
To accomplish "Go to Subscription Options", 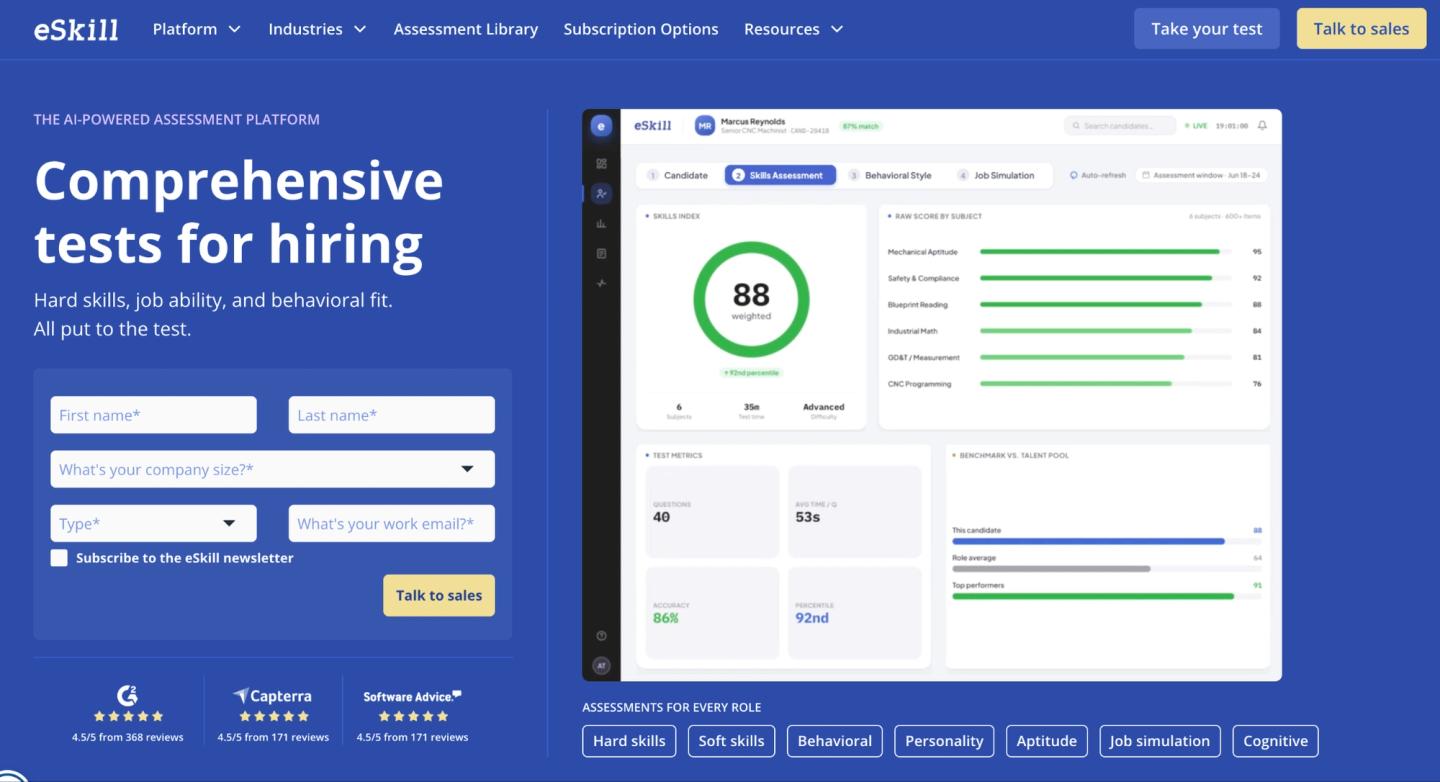I will [x=641, y=29].
